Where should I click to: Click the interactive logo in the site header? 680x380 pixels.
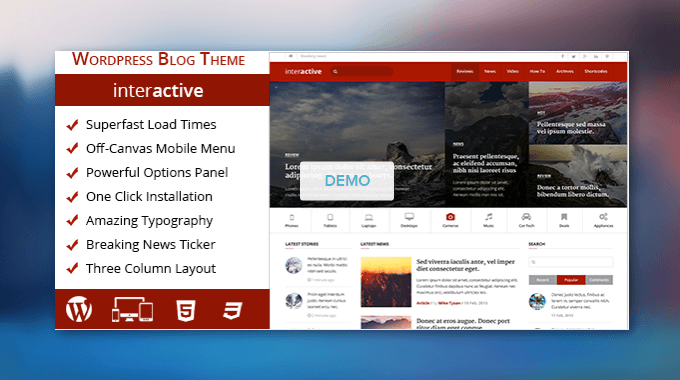303,72
